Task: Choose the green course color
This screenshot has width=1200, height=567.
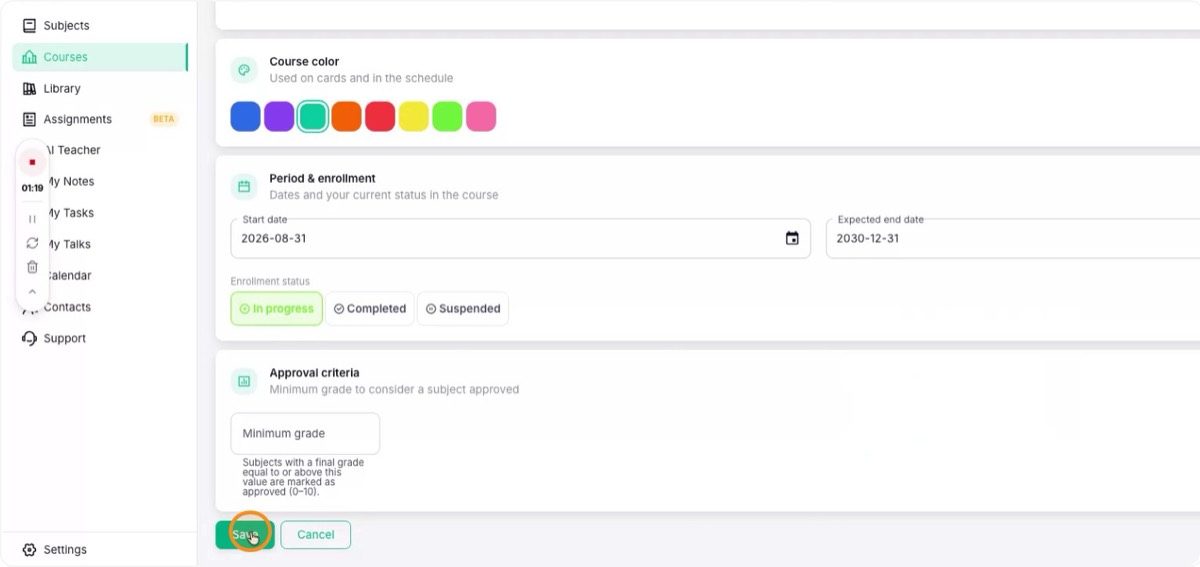Action: pos(447,116)
